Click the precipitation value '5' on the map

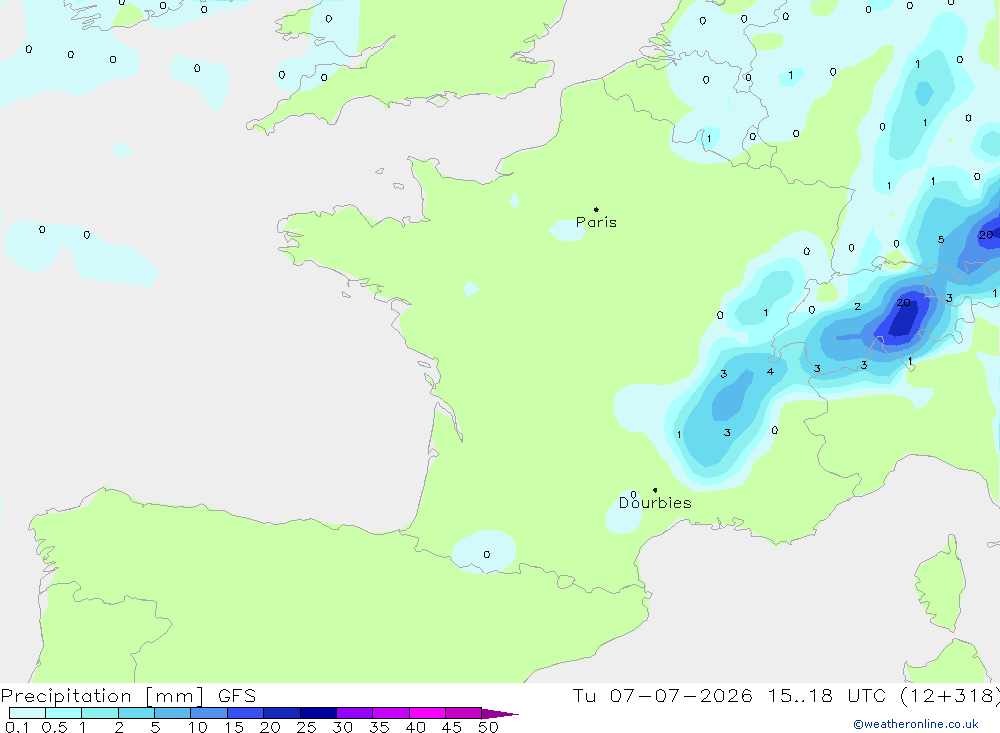click(941, 240)
